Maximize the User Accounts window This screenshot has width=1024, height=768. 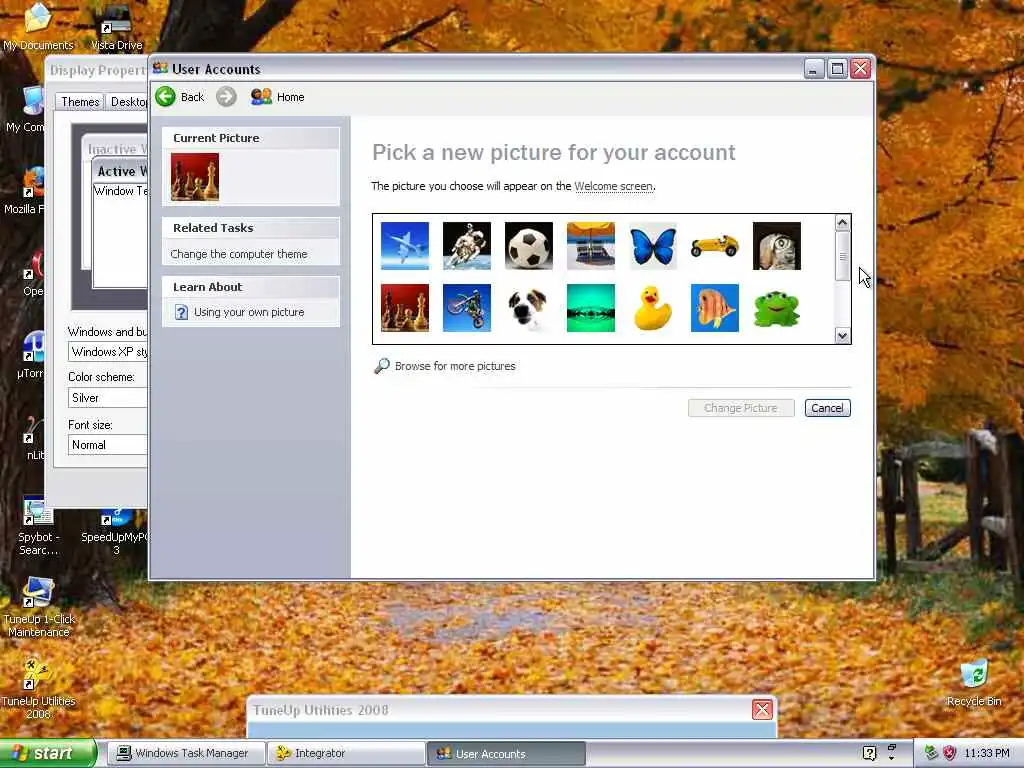click(837, 69)
